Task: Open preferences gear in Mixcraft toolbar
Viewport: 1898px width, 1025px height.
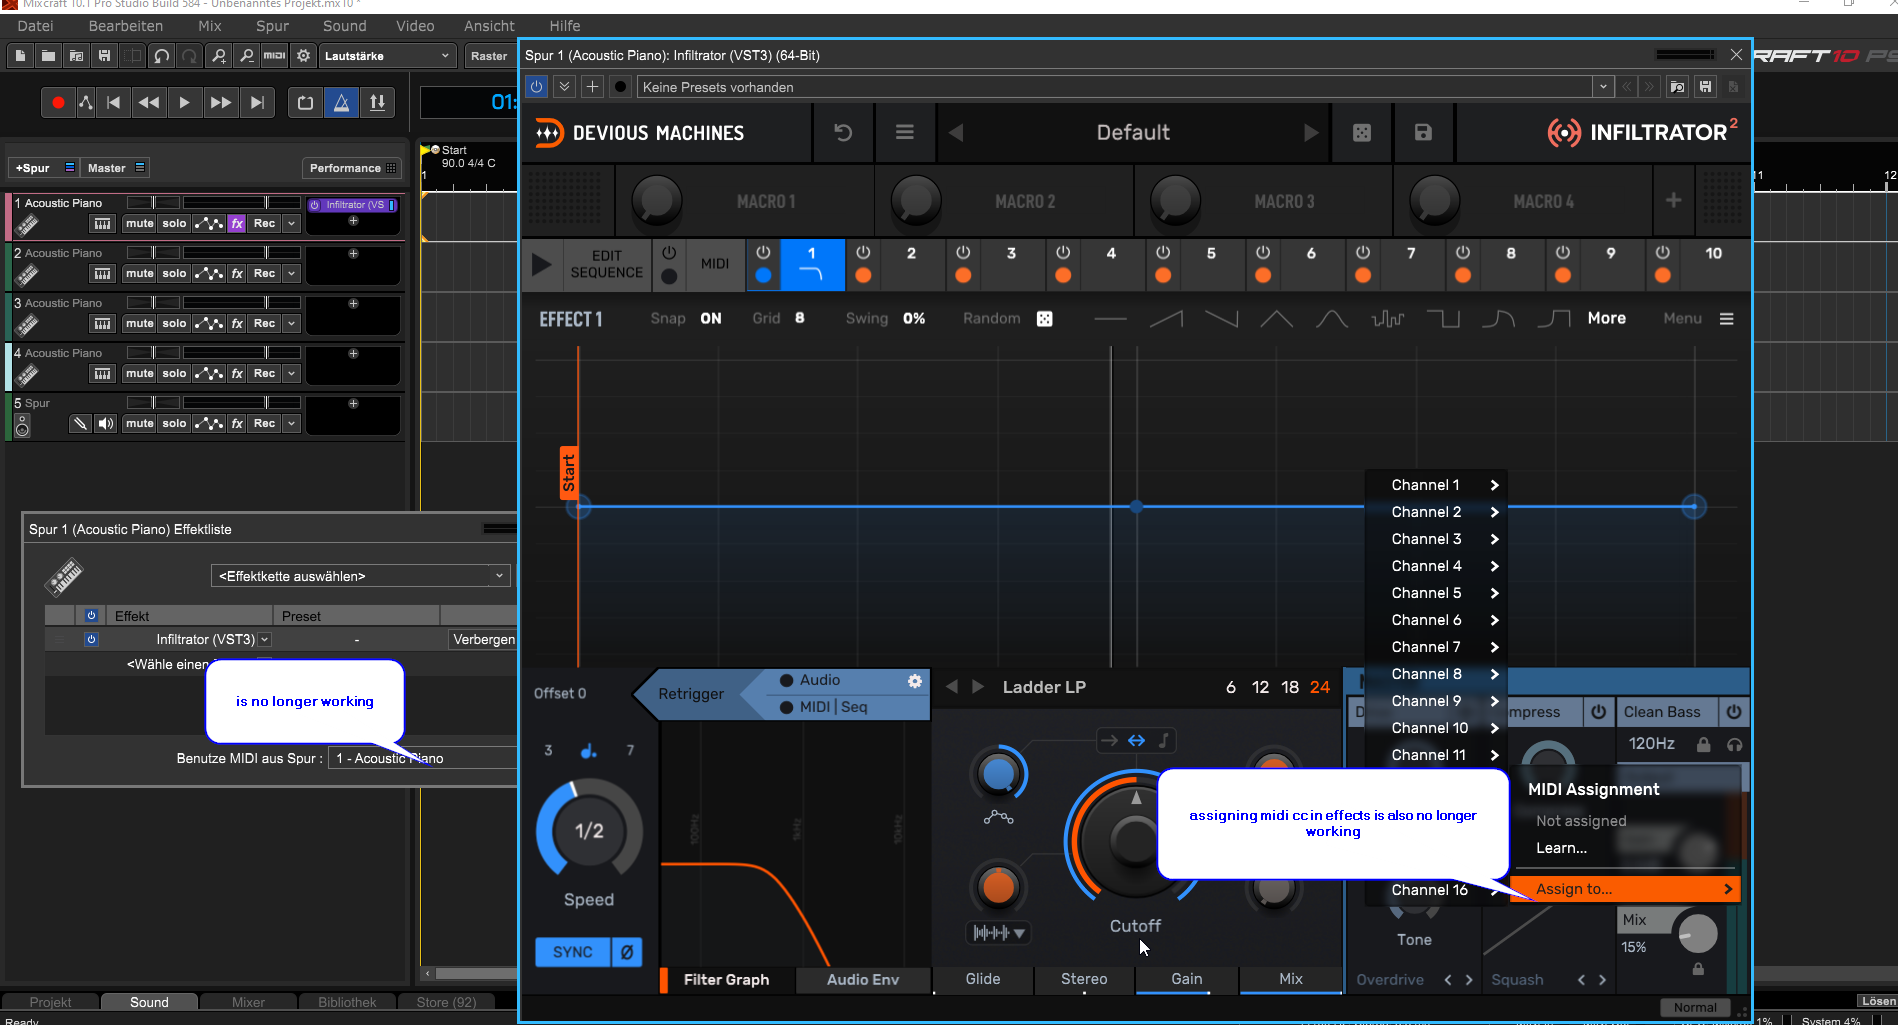Action: tap(304, 56)
